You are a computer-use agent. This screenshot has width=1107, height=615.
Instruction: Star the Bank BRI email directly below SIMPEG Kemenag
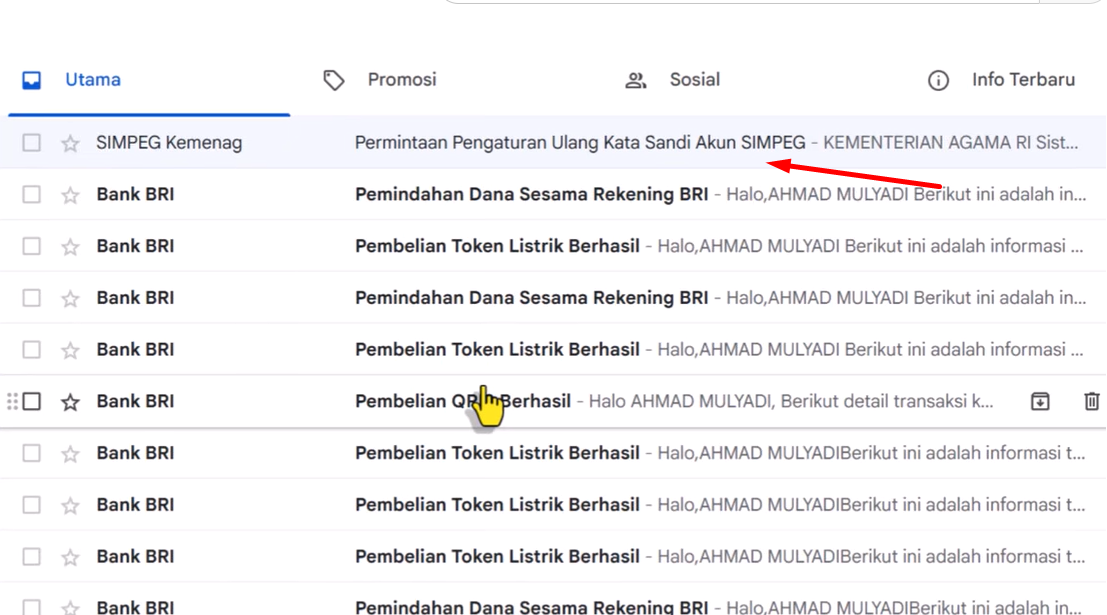[x=70, y=195]
